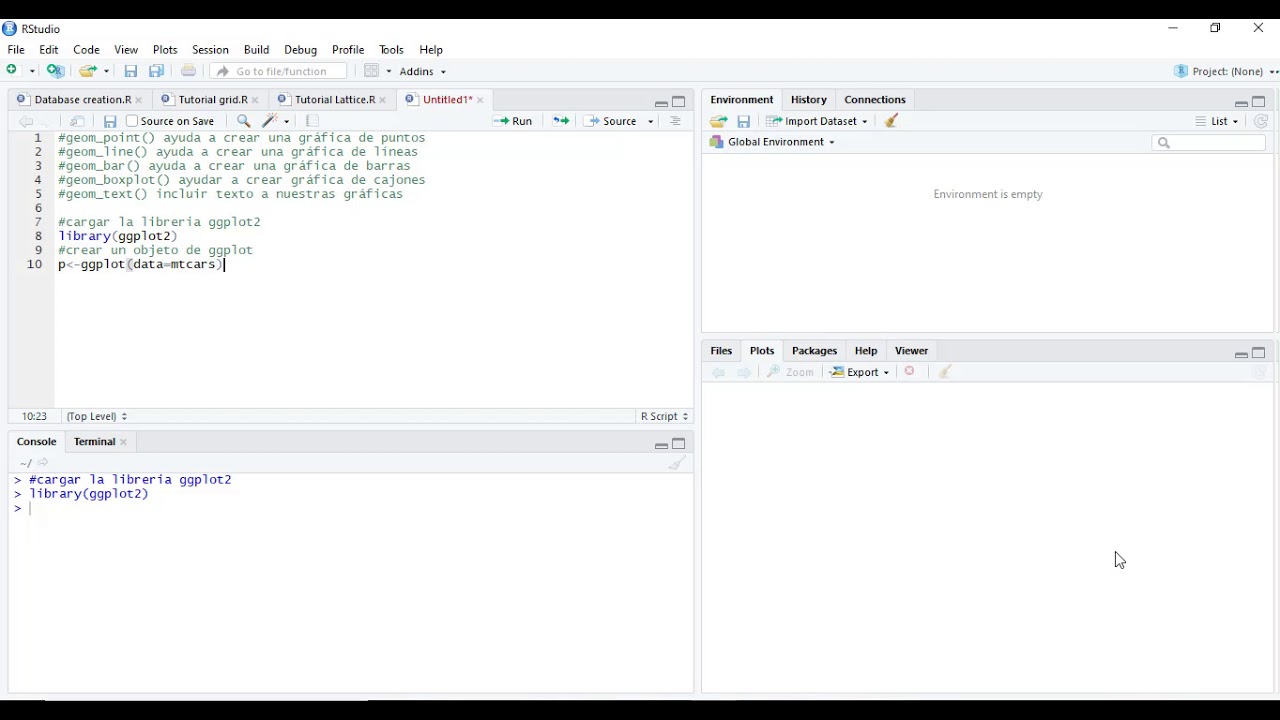
Task: Toggle Source on Save checkbox
Action: tap(132, 121)
